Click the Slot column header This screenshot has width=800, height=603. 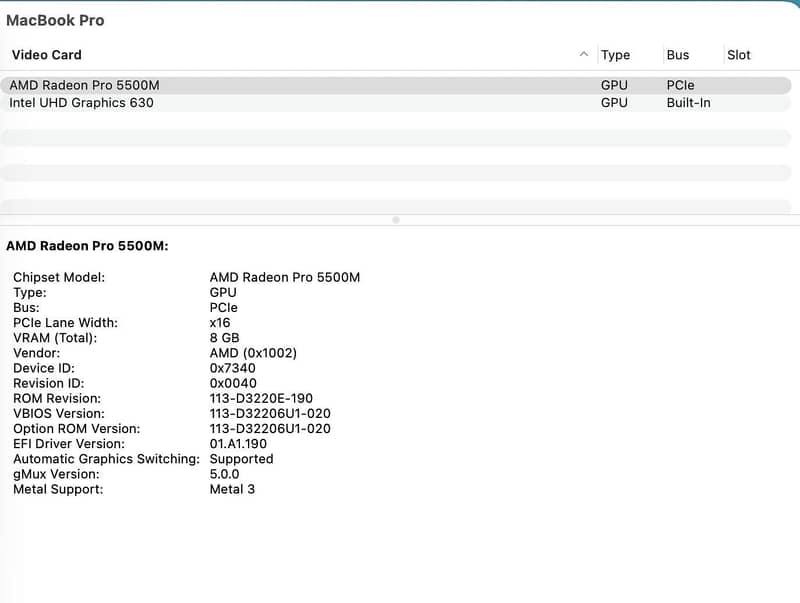(738, 55)
